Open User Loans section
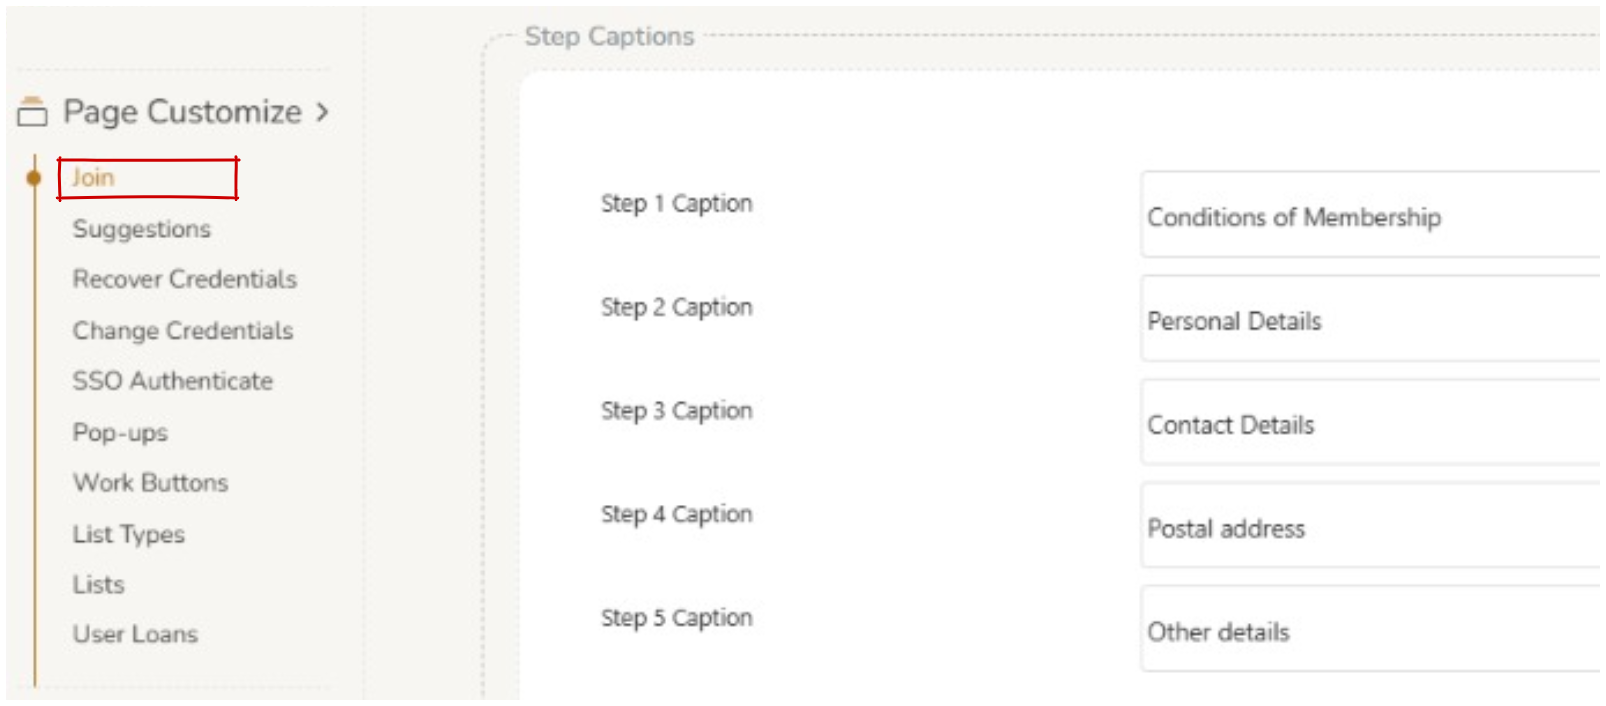The image size is (1606, 706). 135,634
